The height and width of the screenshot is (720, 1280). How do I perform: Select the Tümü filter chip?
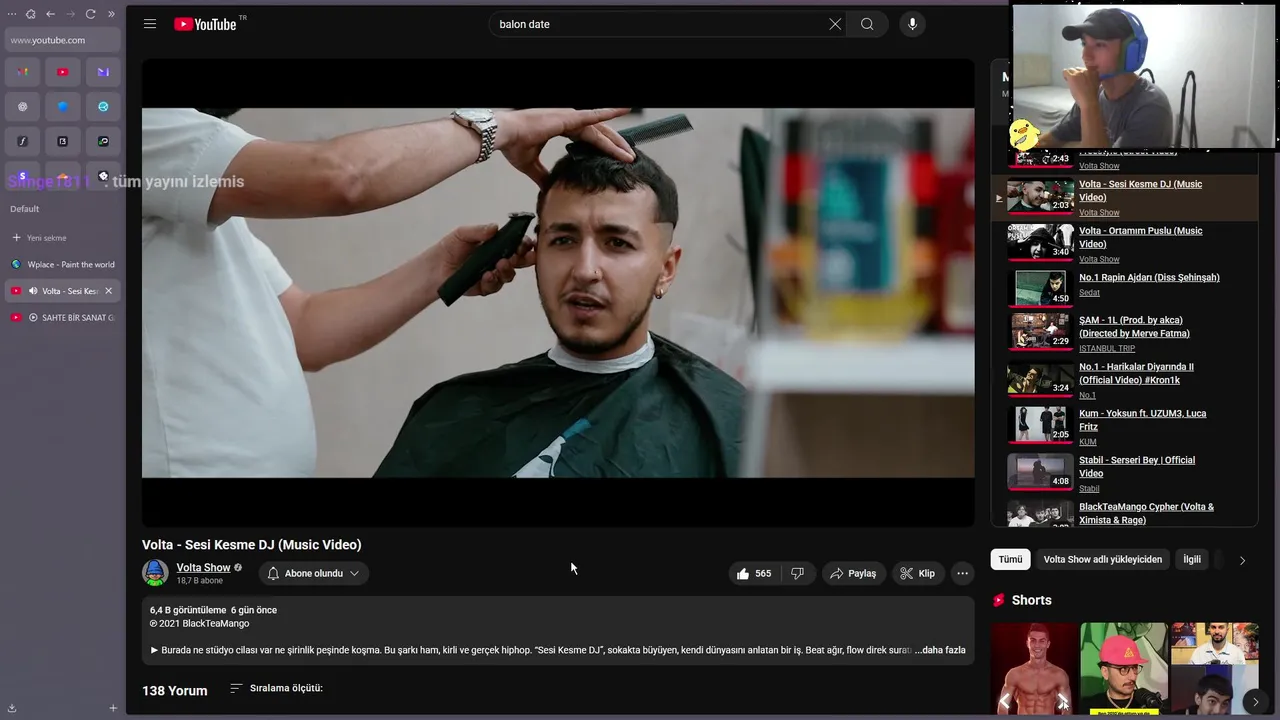pyautogui.click(x=1010, y=559)
